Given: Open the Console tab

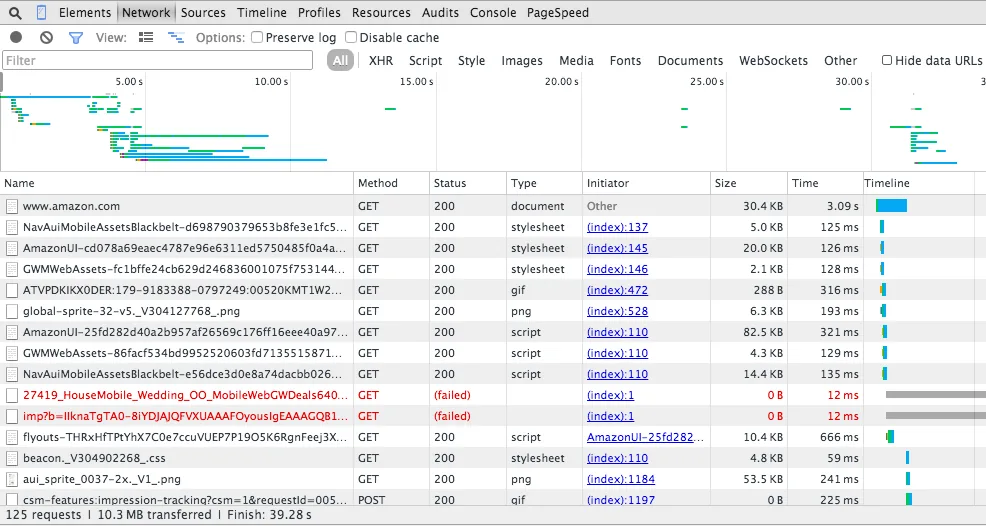Looking at the screenshot, I should coord(493,13).
